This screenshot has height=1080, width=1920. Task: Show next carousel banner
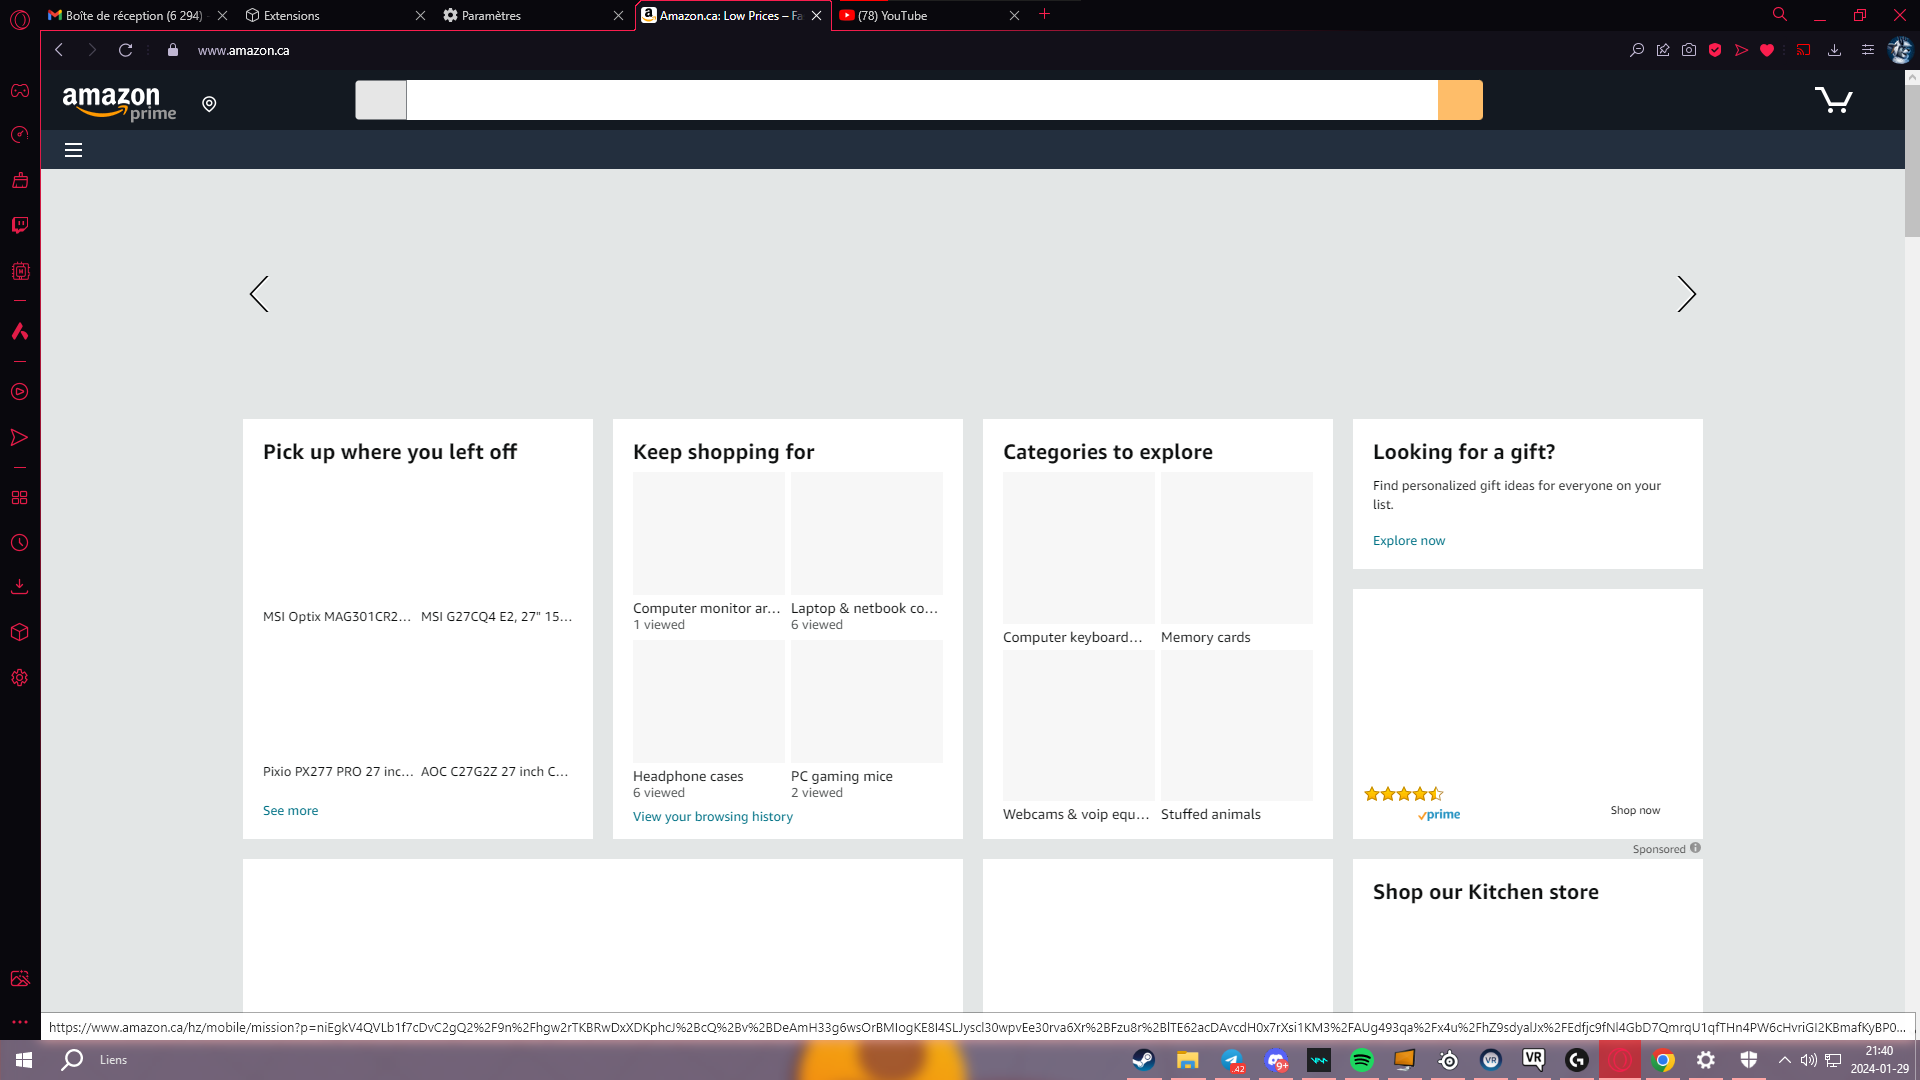coord(1686,294)
